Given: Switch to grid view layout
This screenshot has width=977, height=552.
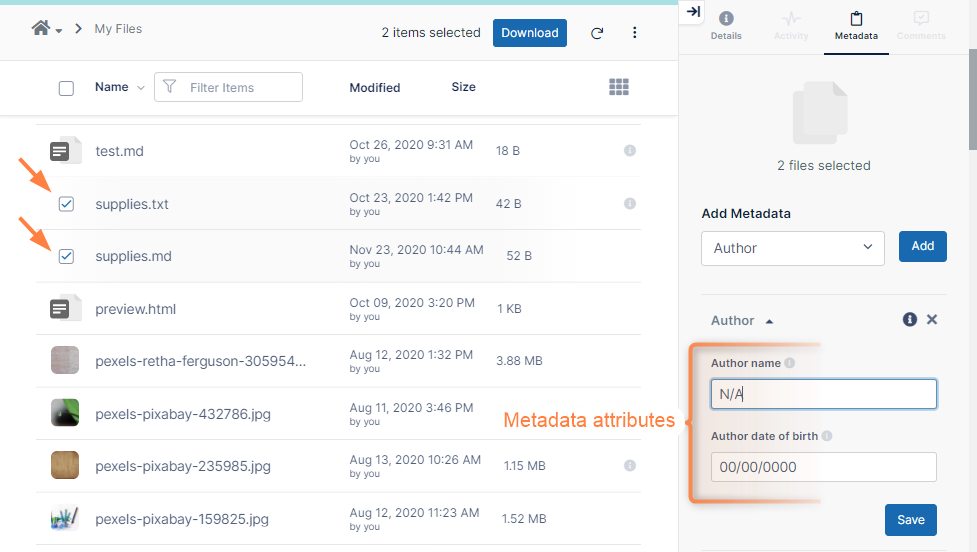Looking at the screenshot, I should [x=619, y=87].
